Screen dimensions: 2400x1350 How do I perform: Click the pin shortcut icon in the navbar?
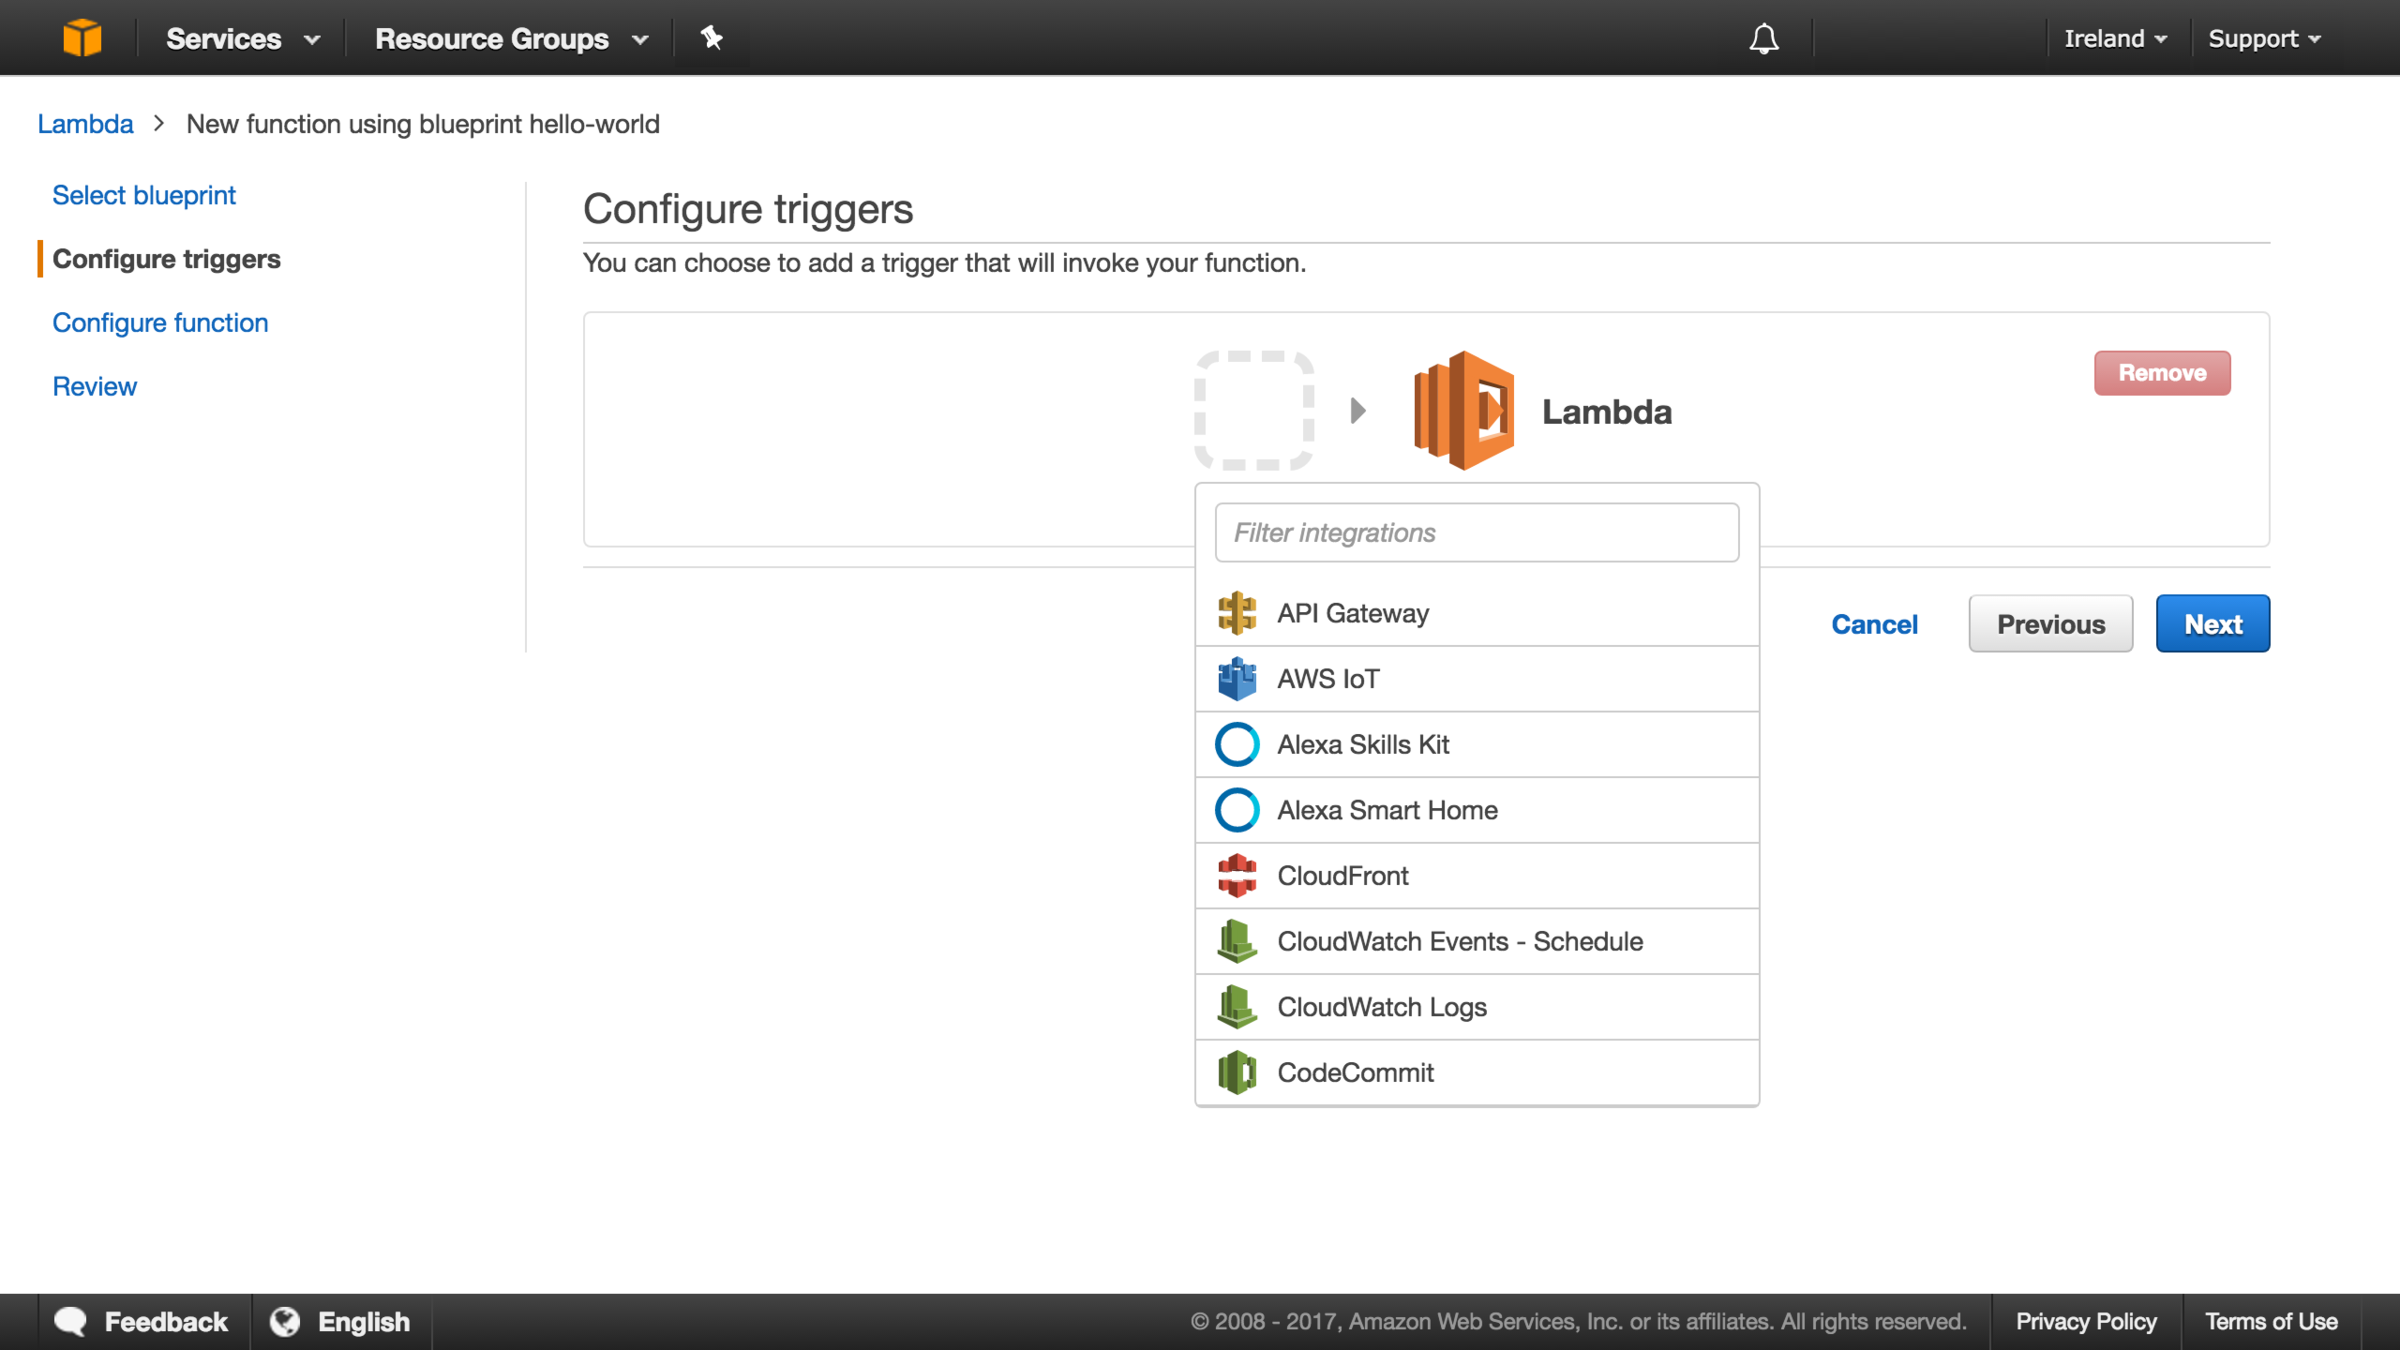point(711,38)
